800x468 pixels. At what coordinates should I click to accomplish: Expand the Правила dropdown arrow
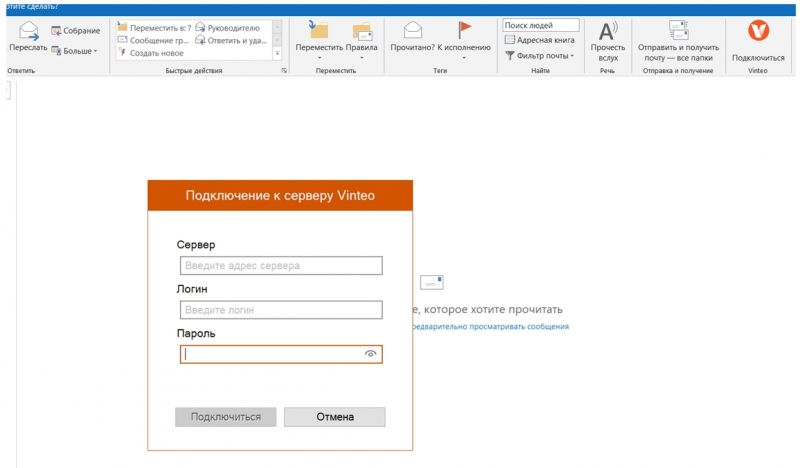click(362, 58)
